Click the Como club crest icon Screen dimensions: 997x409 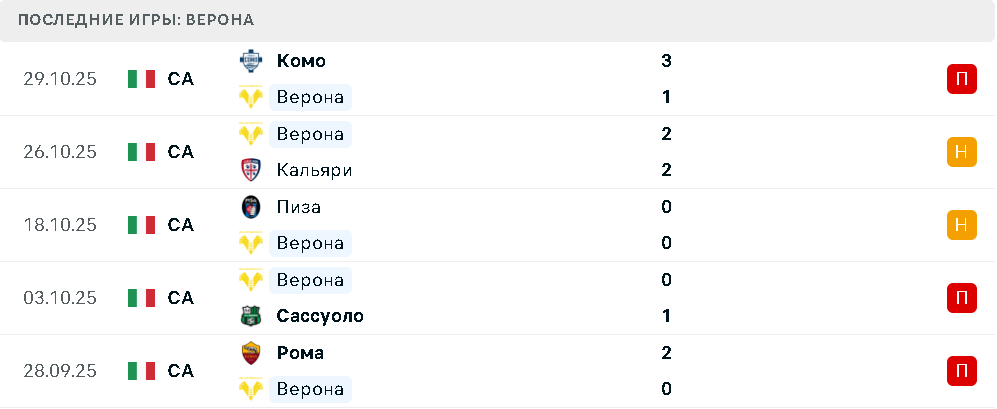(250, 61)
